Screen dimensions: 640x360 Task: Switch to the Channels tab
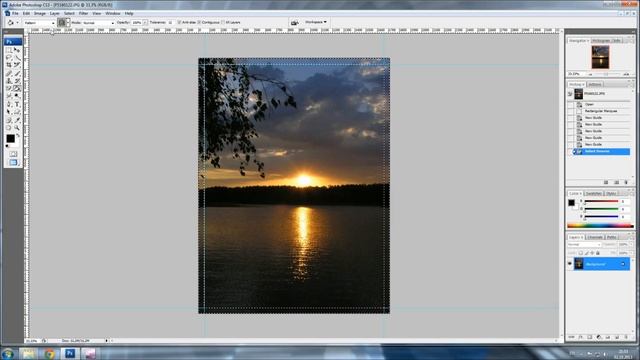595,237
